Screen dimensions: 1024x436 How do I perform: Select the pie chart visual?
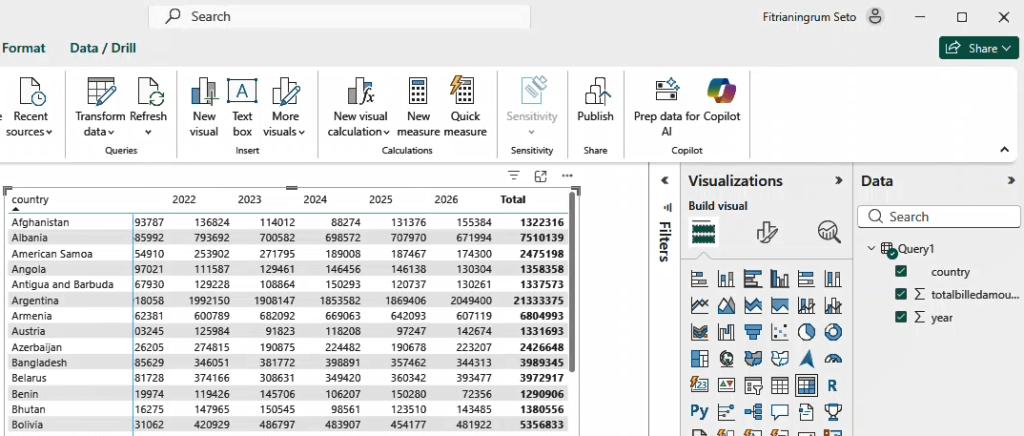click(807, 332)
